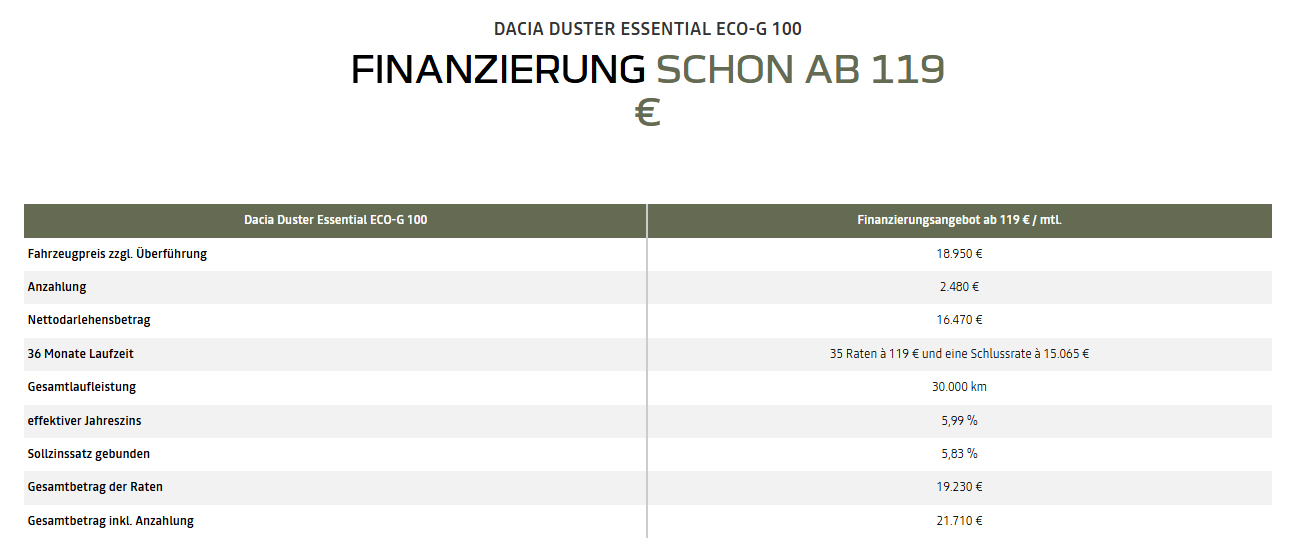This screenshot has height=546, width=1305.
Task: Select the Anzahlung row label
Action: click(57, 287)
